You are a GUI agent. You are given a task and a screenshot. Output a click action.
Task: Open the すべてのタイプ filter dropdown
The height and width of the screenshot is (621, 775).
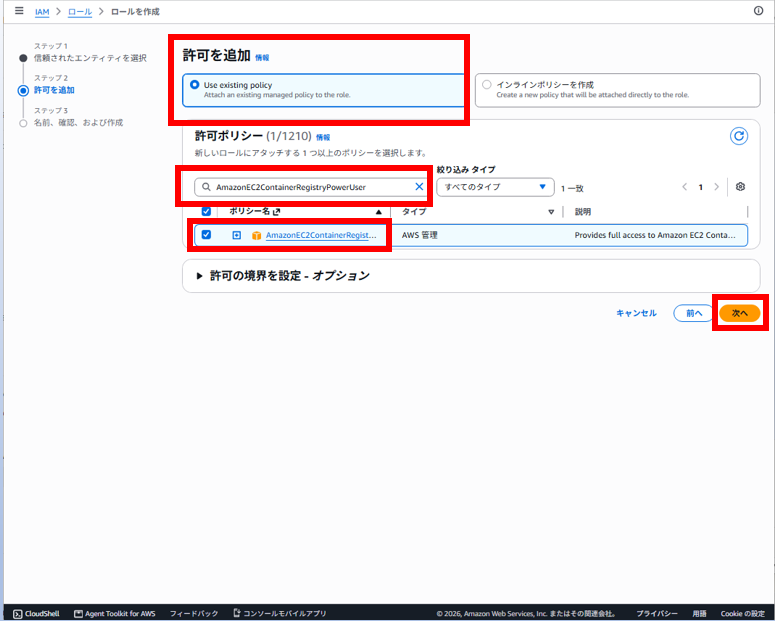(x=495, y=187)
